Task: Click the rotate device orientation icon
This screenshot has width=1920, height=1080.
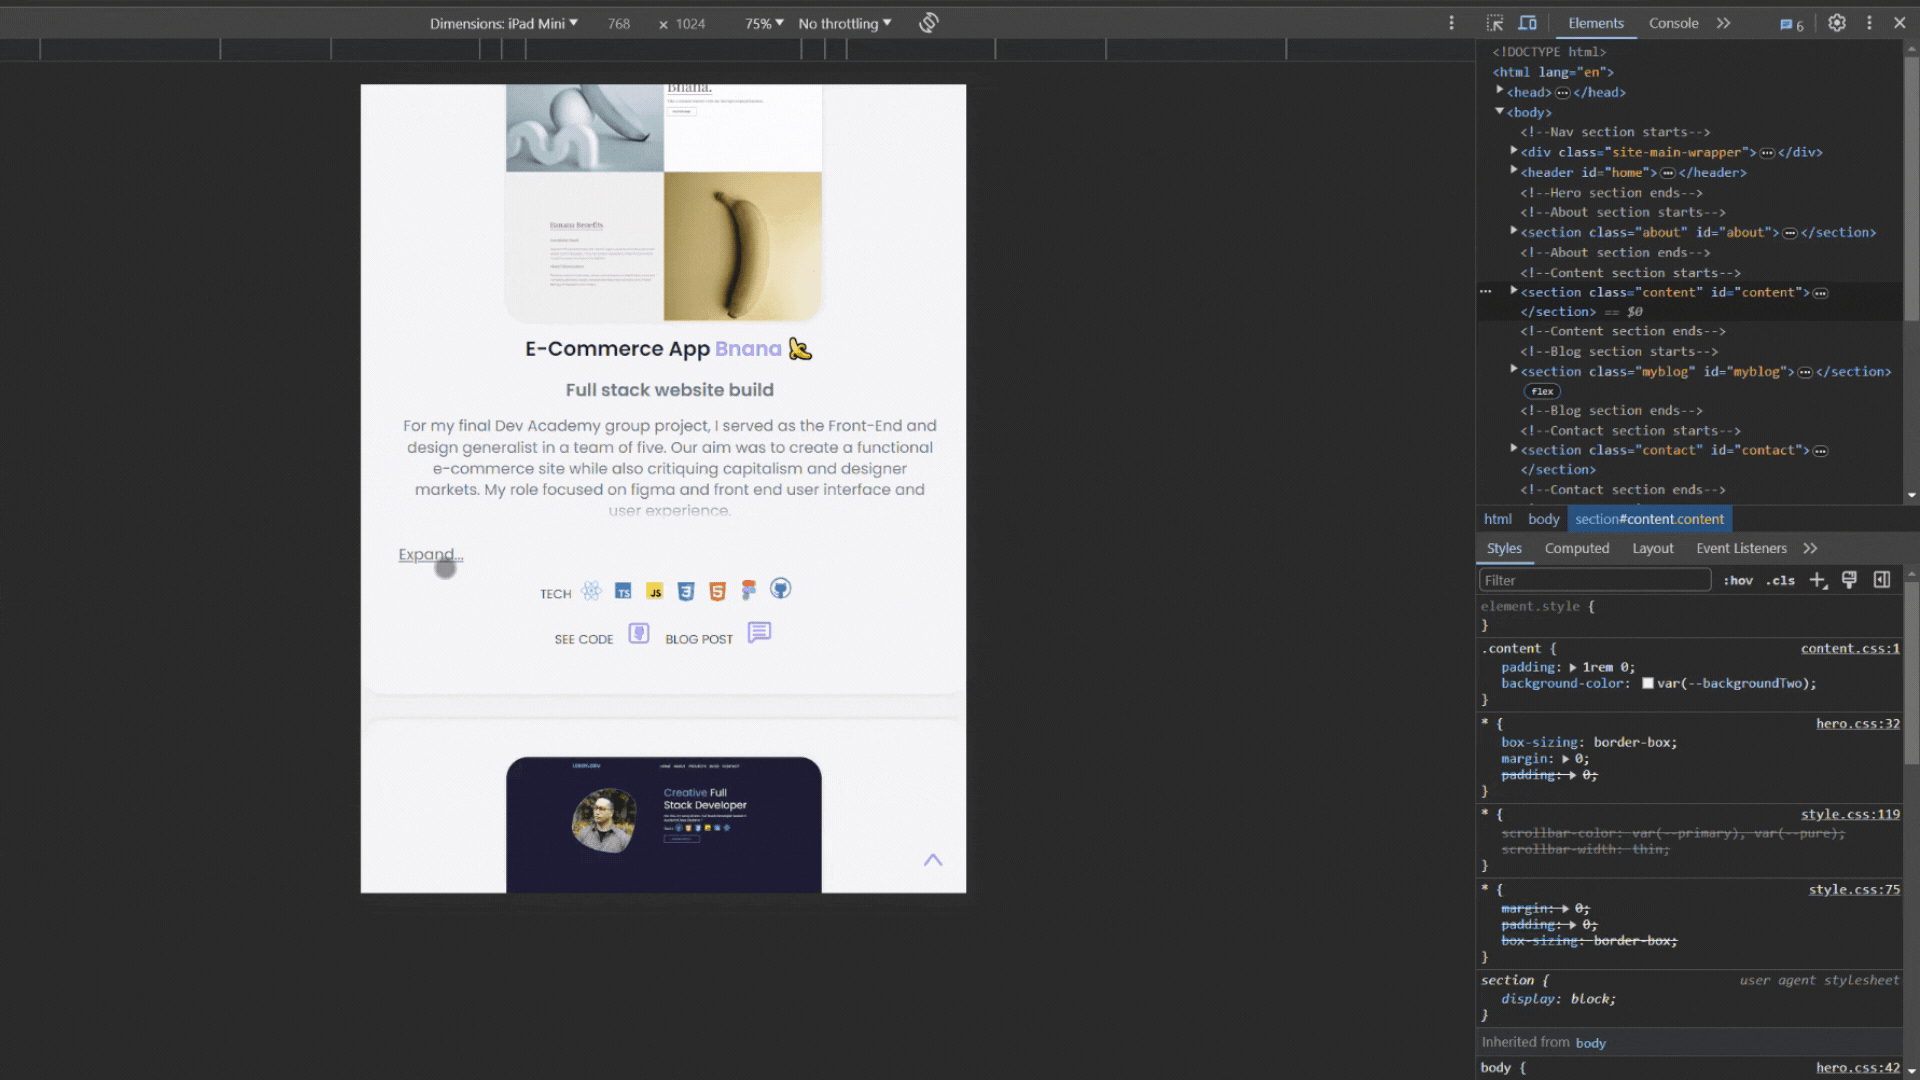Action: [929, 23]
